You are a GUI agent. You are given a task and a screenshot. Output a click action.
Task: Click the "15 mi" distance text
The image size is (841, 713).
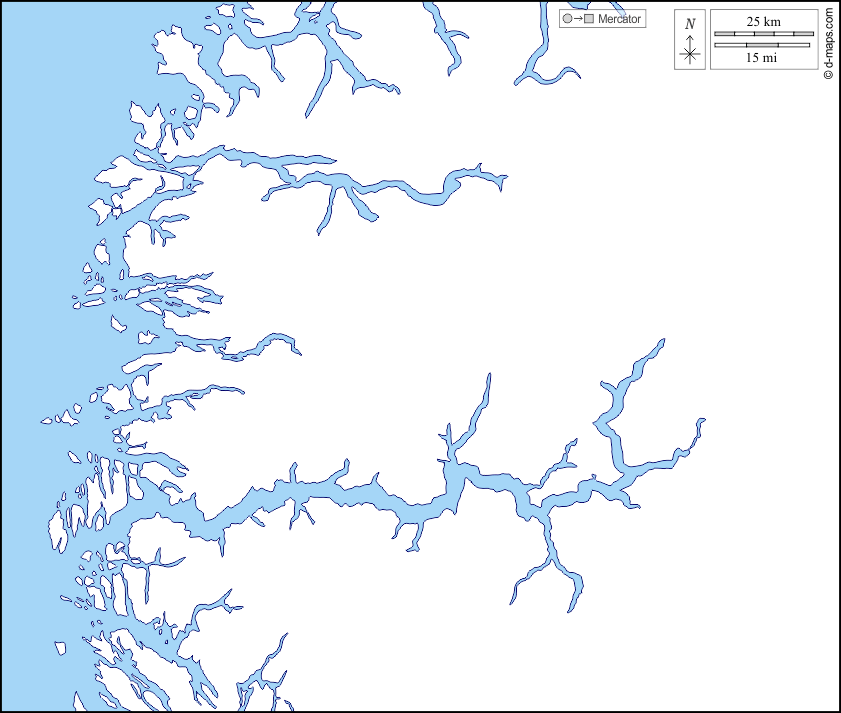pyautogui.click(x=763, y=58)
